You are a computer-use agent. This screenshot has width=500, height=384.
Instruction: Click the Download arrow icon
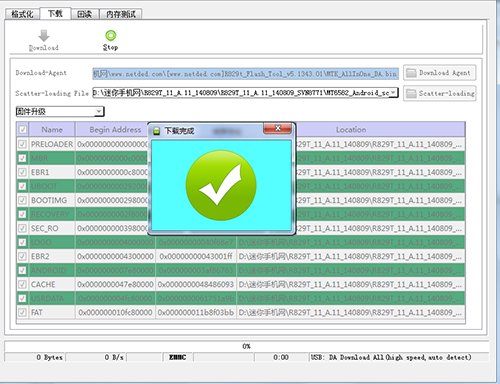tap(44, 36)
